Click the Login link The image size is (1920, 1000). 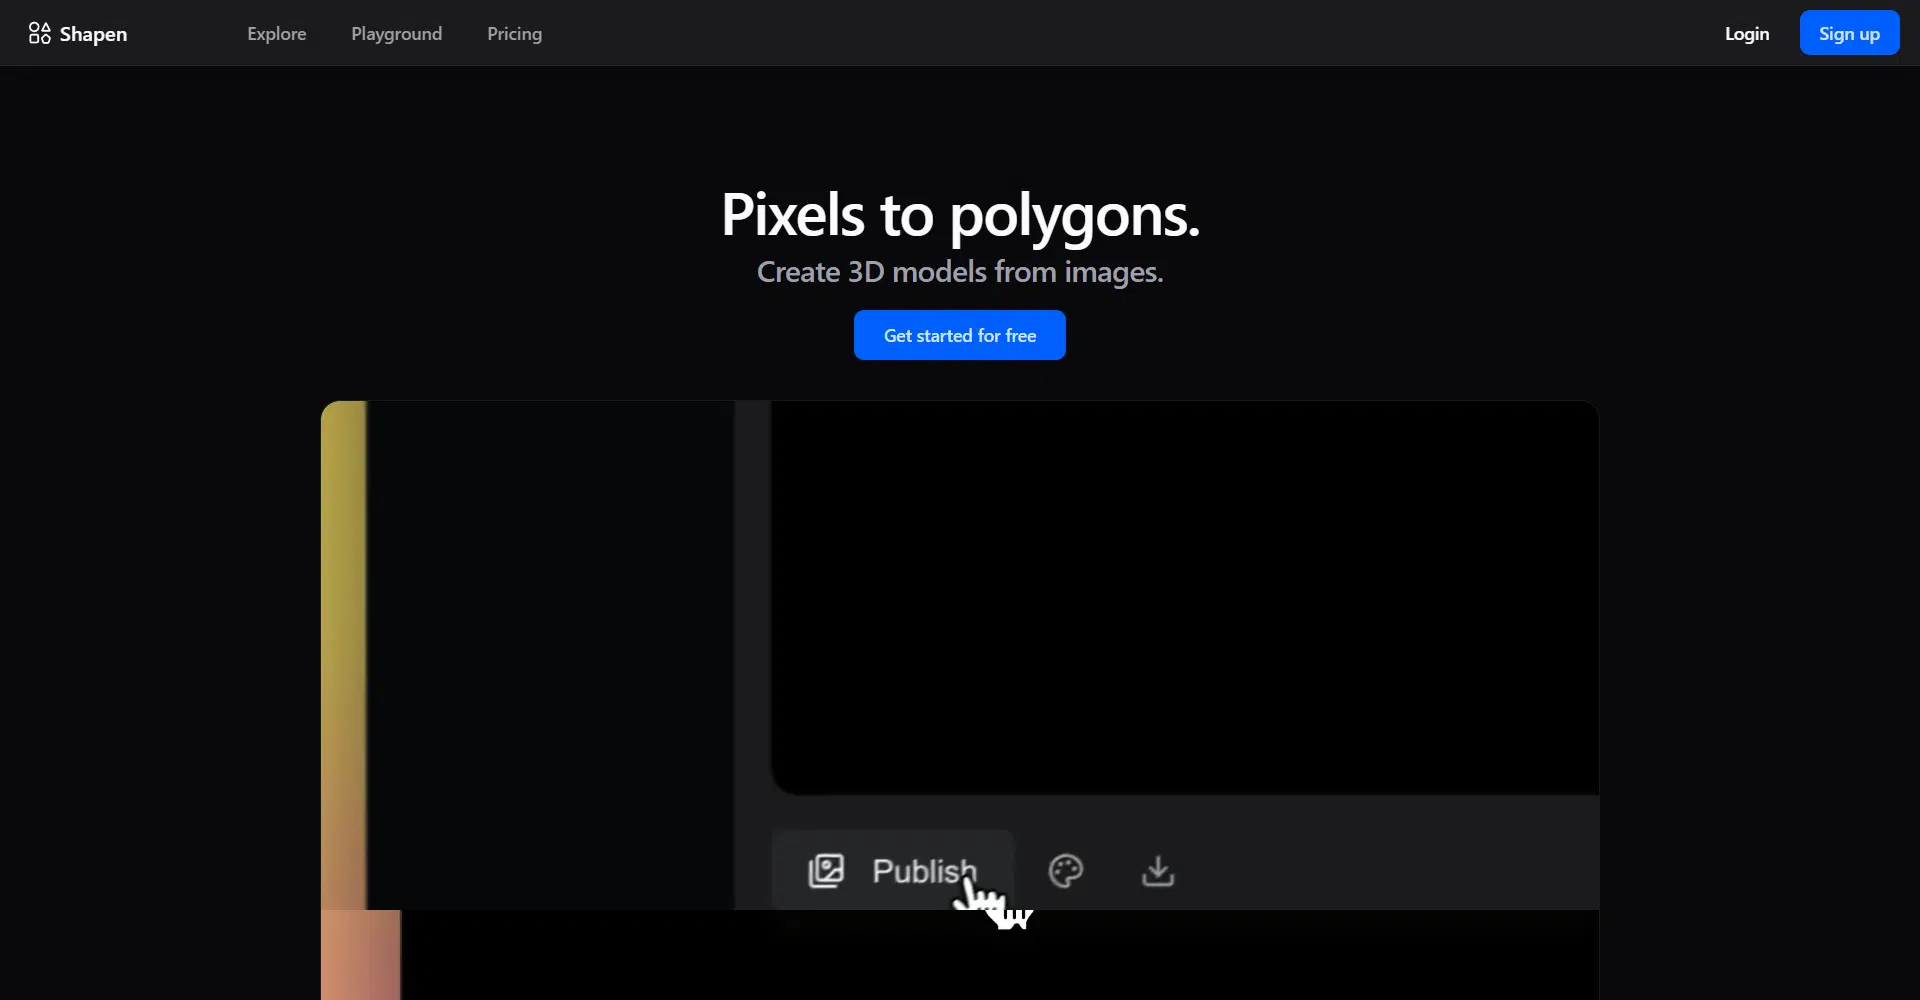click(1746, 34)
